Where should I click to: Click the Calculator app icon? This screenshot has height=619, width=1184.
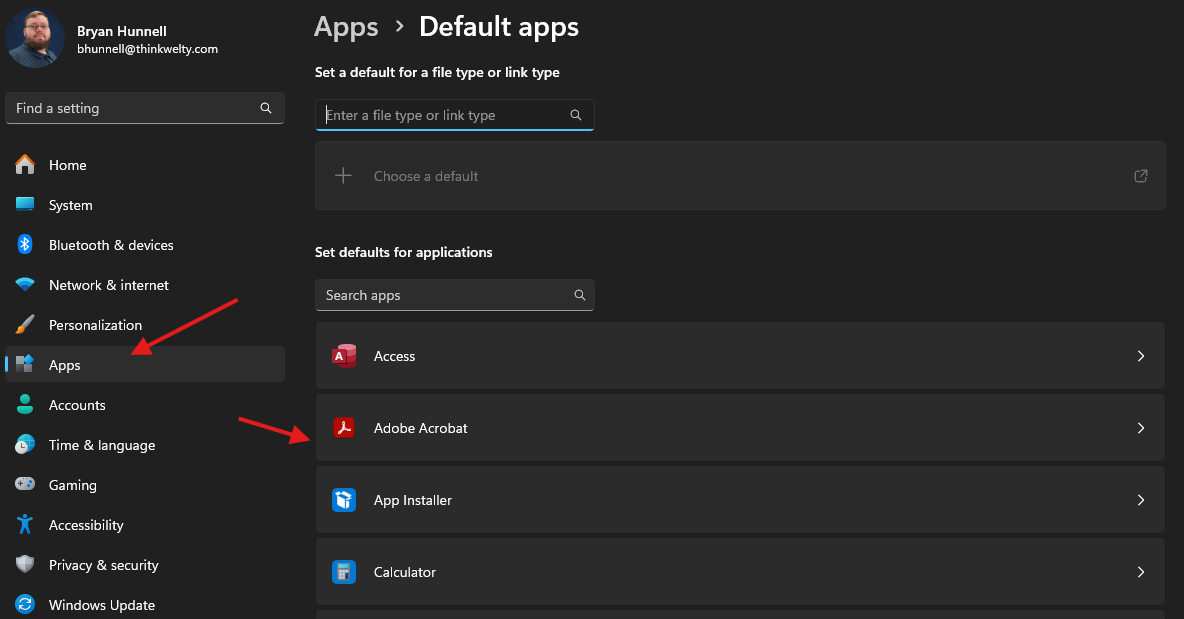pyautogui.click(x=344, y=572)
